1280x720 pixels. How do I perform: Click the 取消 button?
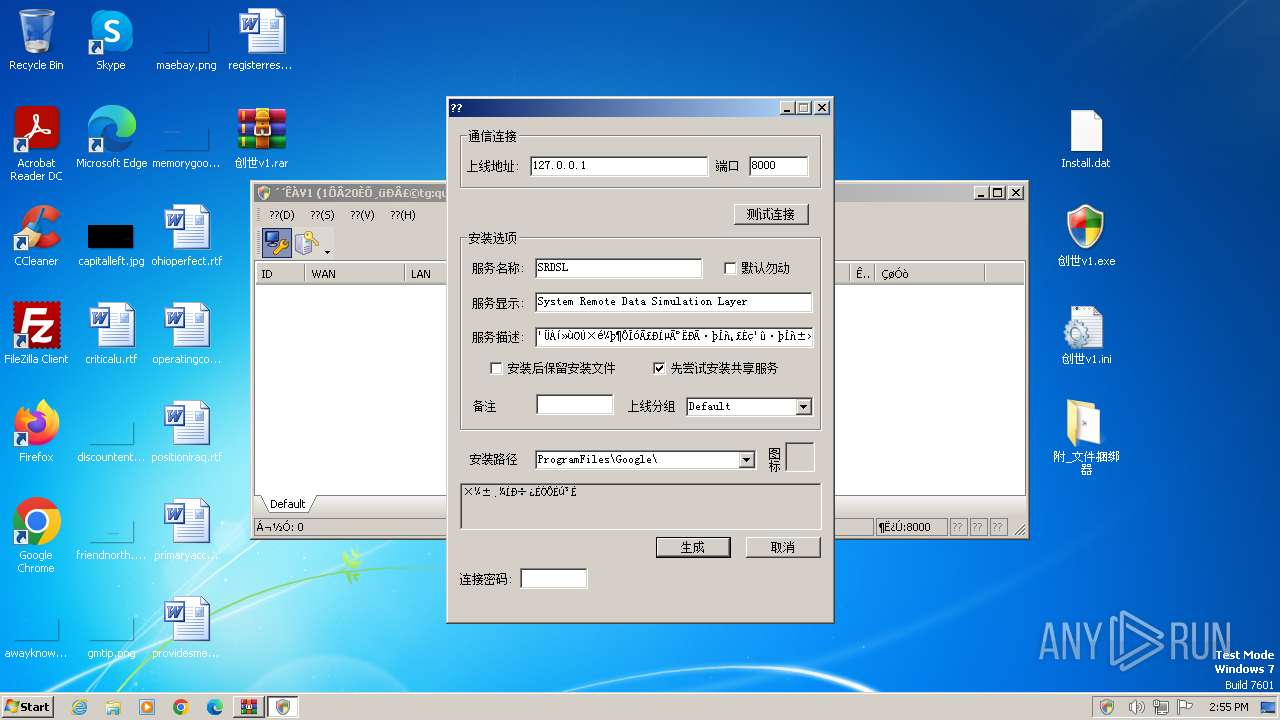click(x=783, y=547)
